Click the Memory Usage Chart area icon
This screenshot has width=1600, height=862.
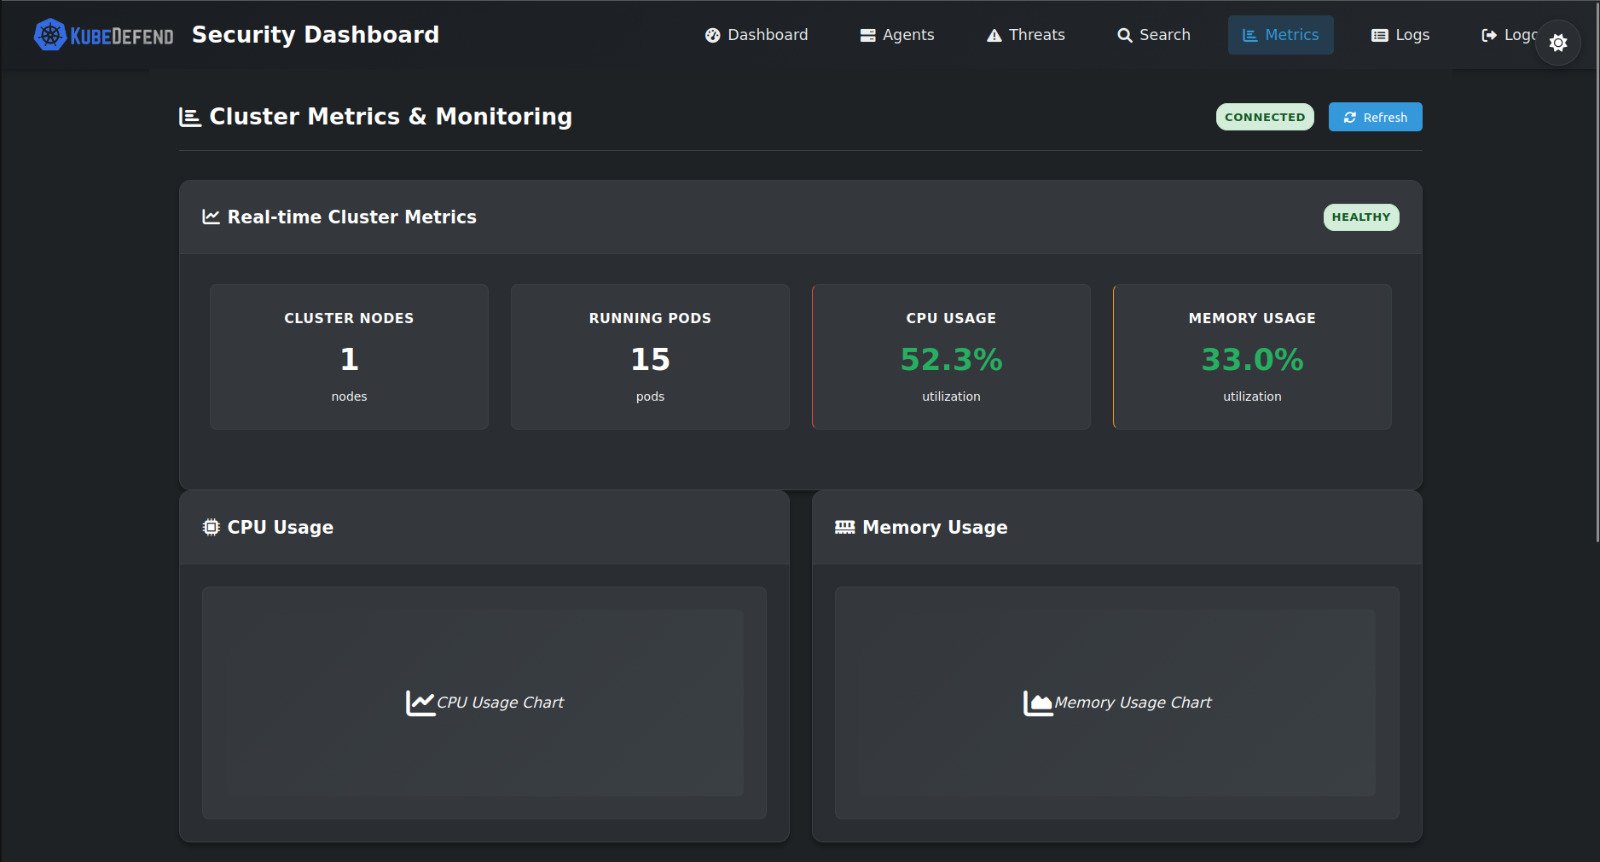tap(1037, 703)
